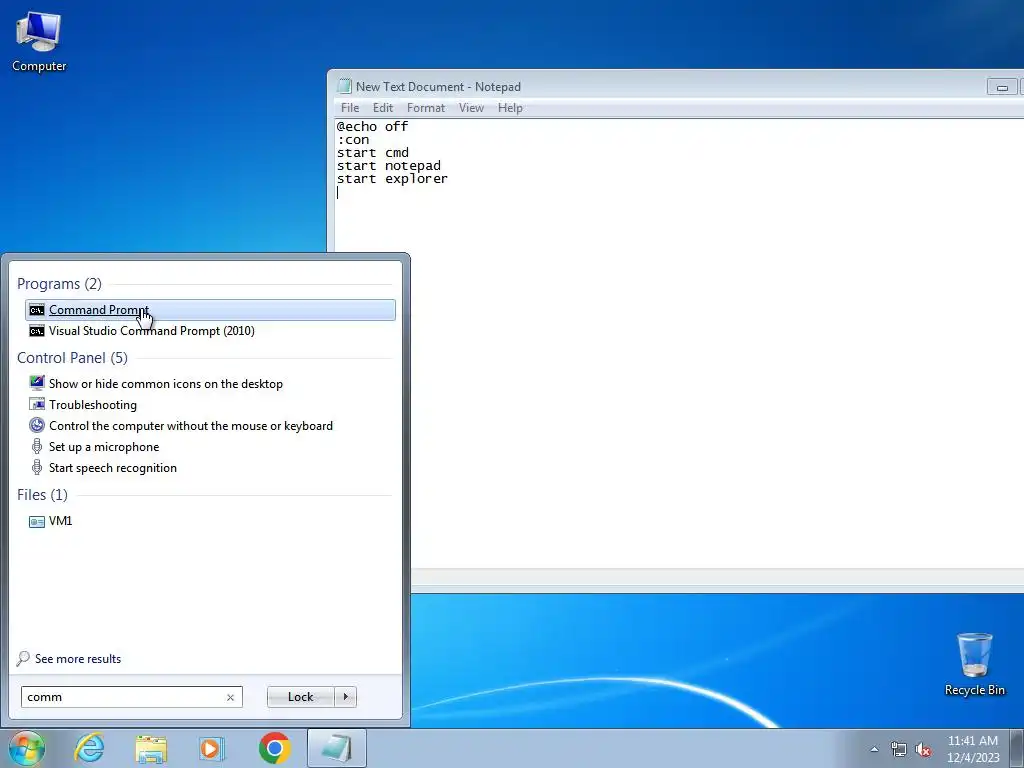Open the VM1 file result

coord(210,520)
